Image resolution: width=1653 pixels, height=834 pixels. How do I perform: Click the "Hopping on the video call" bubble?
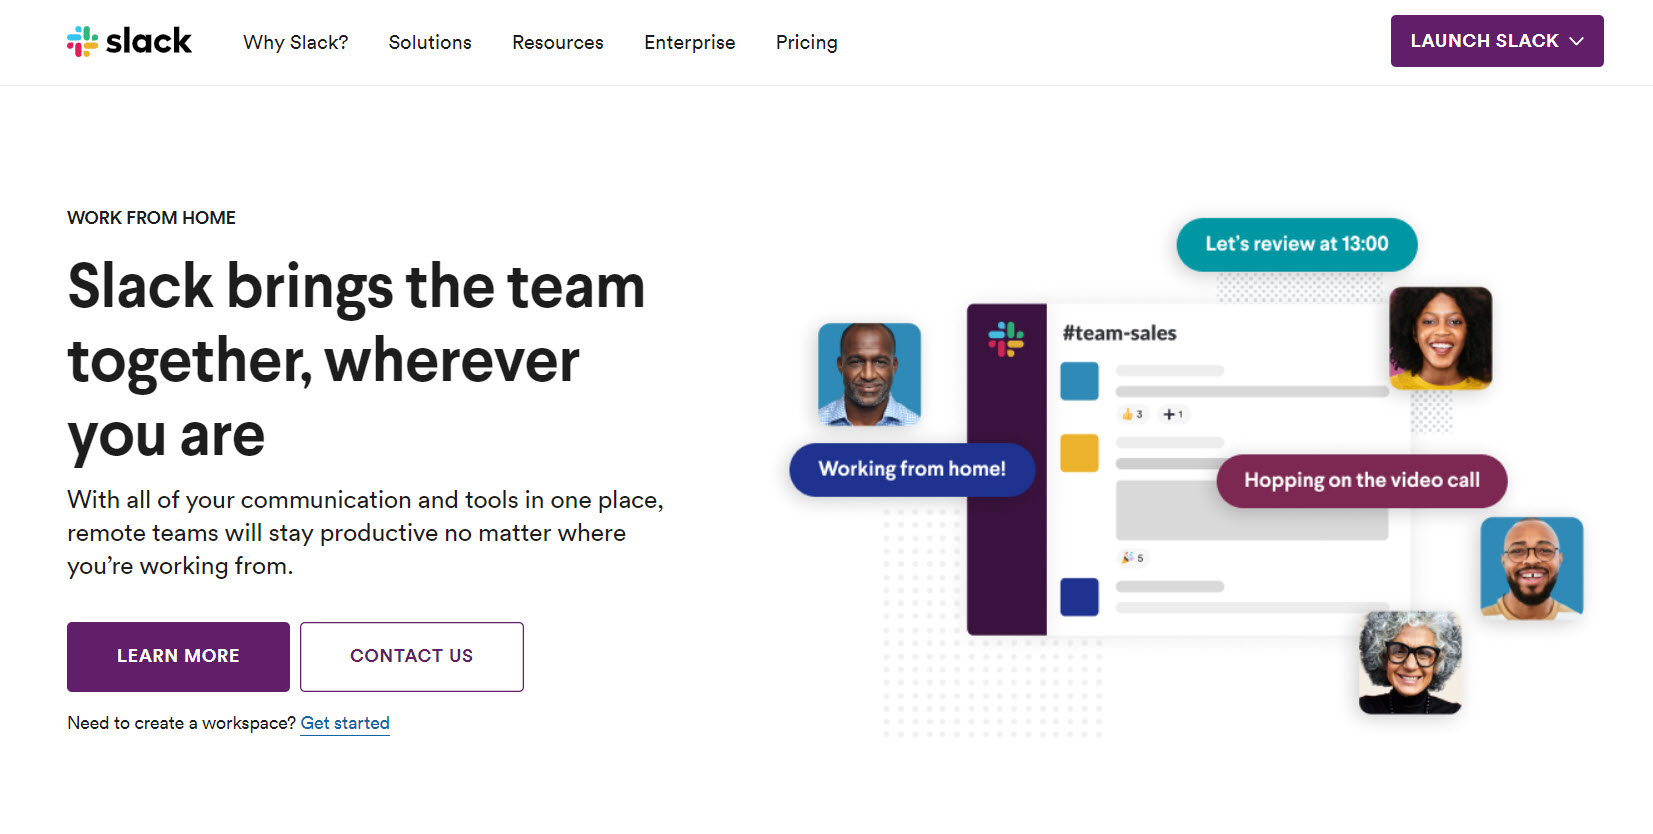1362,480
